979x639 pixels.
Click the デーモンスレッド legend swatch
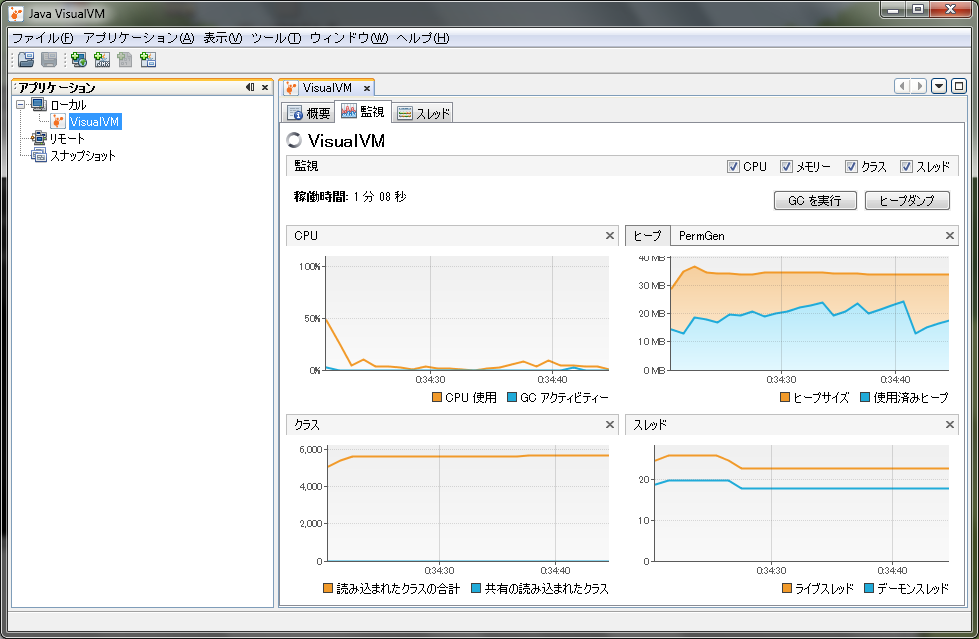(869, 588)
